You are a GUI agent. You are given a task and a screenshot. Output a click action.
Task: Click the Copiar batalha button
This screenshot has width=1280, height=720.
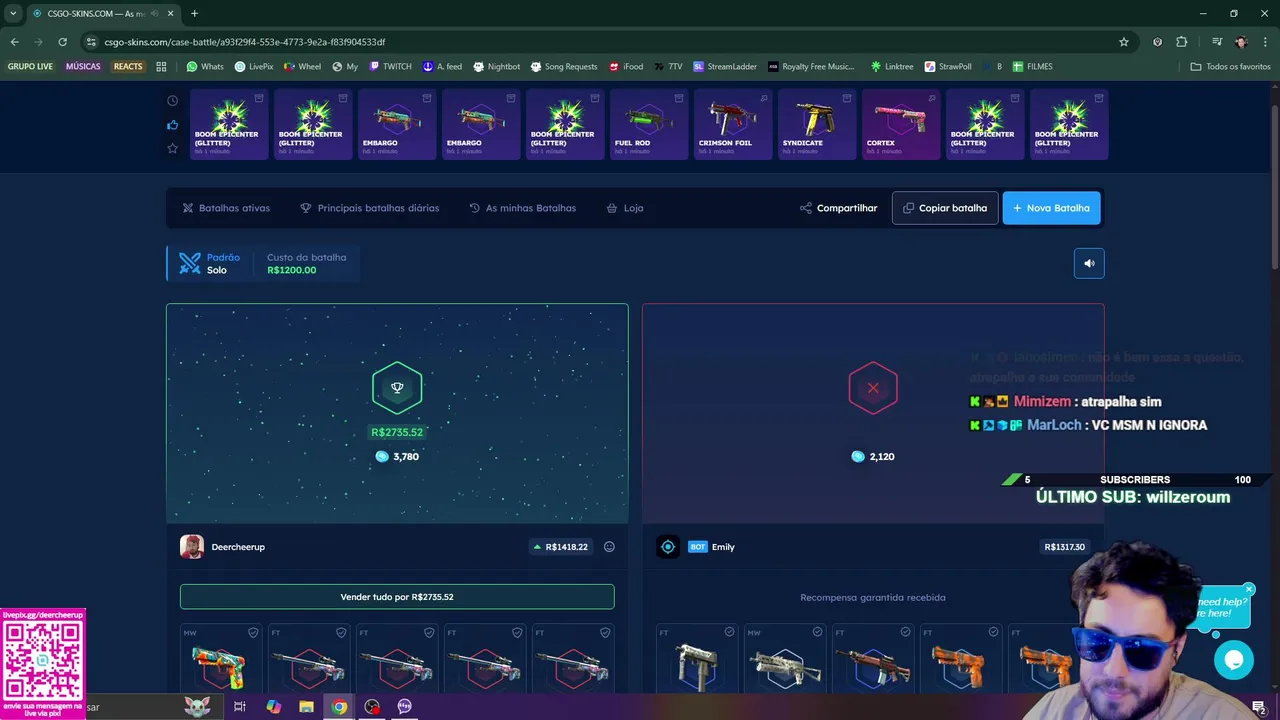pyautogui.click(x=945, y=208)
